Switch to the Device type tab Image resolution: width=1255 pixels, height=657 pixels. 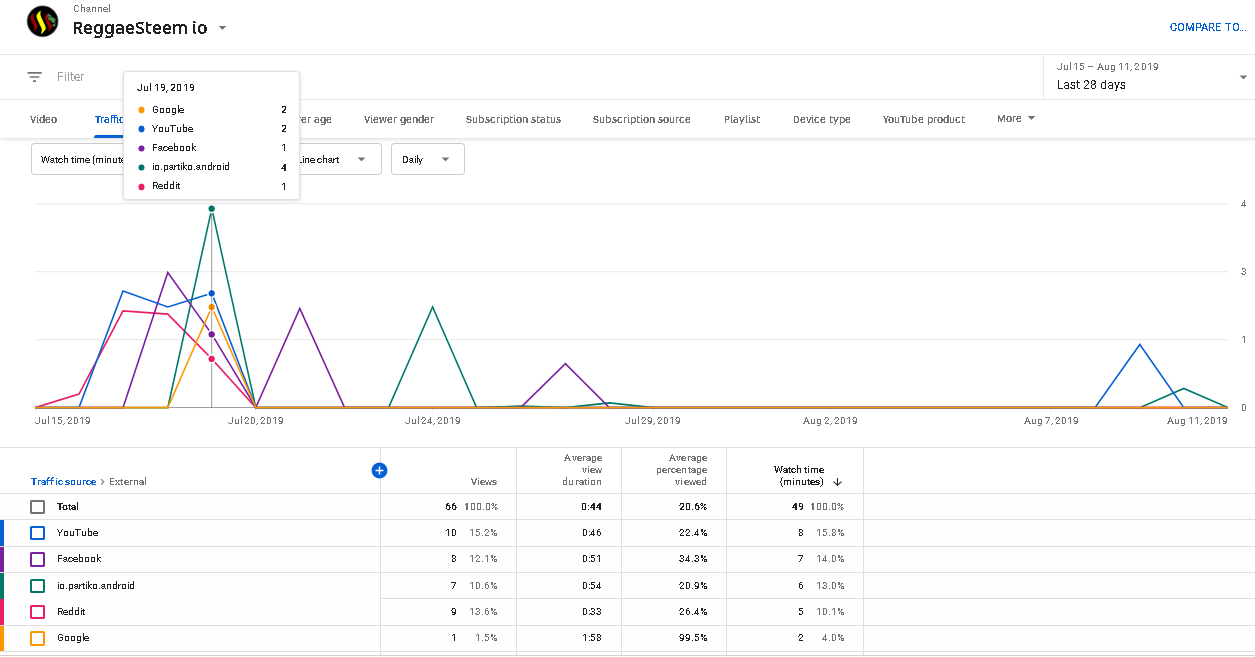click(x=822, y=119)
